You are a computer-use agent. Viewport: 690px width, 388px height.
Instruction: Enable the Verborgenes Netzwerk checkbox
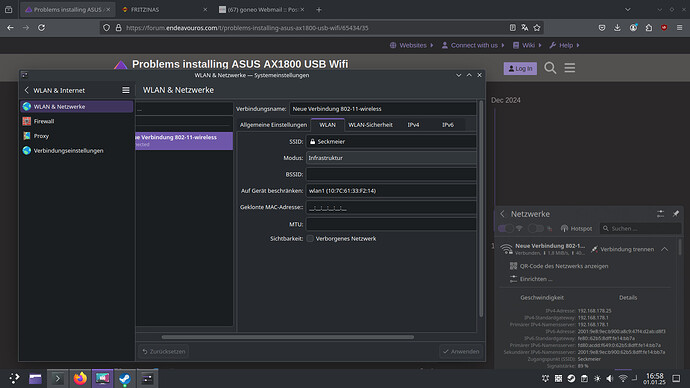[310, 238]
